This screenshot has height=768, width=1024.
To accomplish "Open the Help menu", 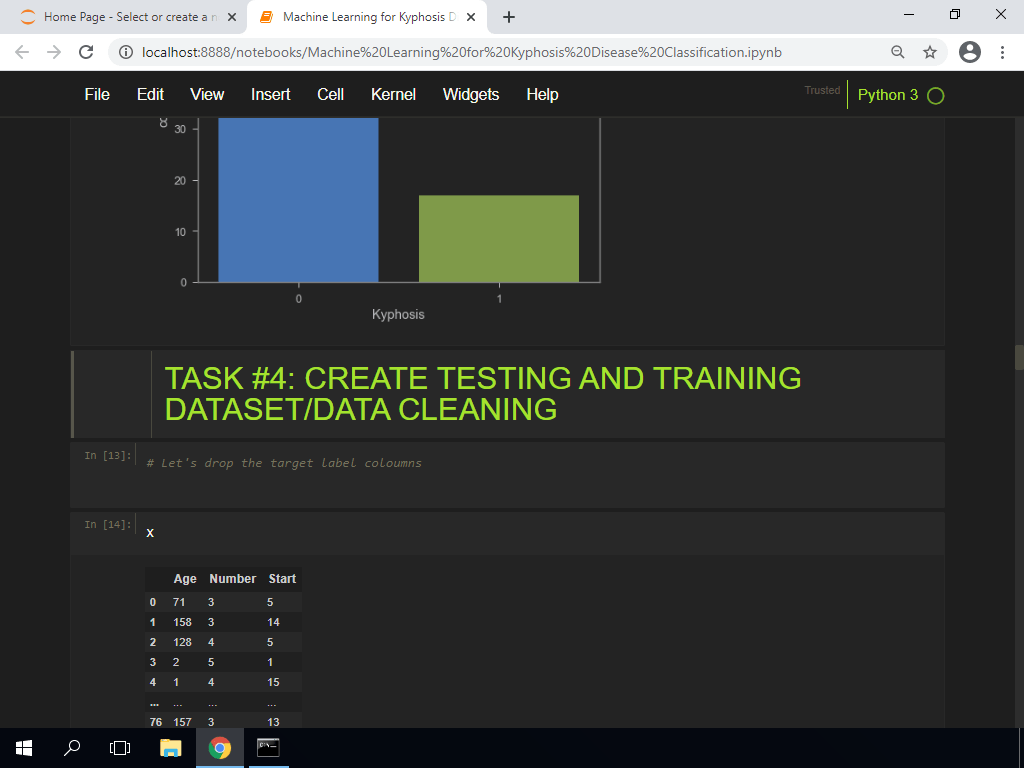I will point(542,95).
